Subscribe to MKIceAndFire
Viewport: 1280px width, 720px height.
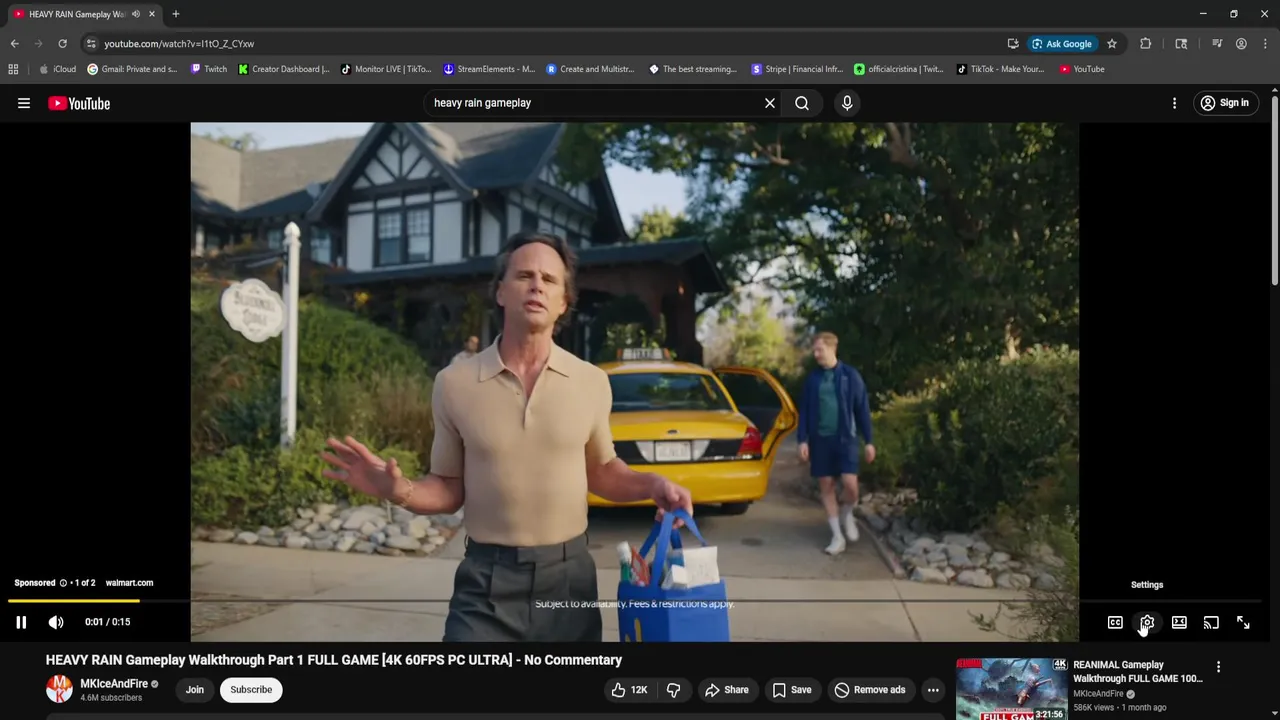251,689
